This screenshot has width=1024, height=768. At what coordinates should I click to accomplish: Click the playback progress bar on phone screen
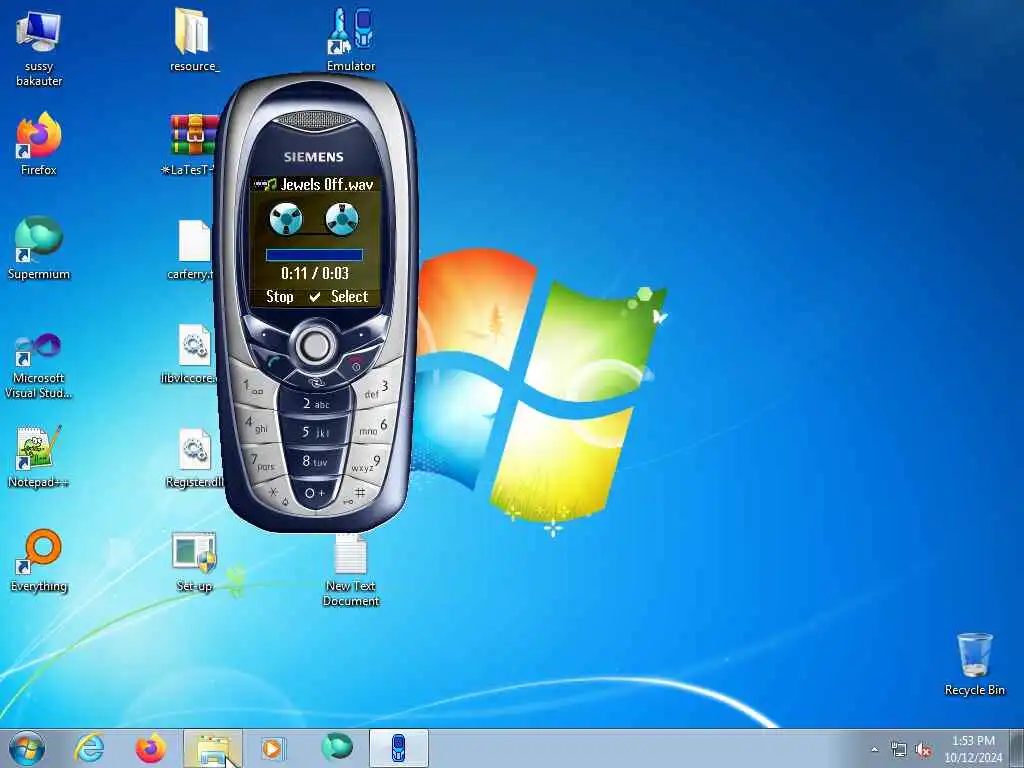tap(314, 255)
